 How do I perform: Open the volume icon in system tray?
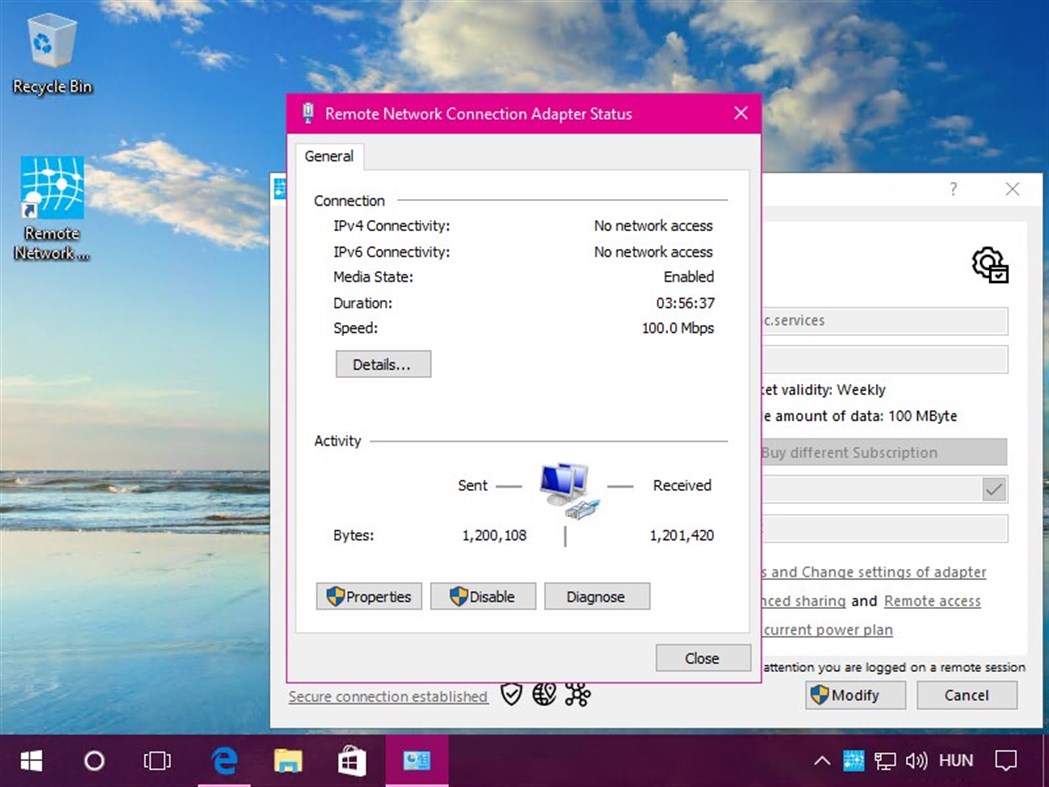[916, 760]
